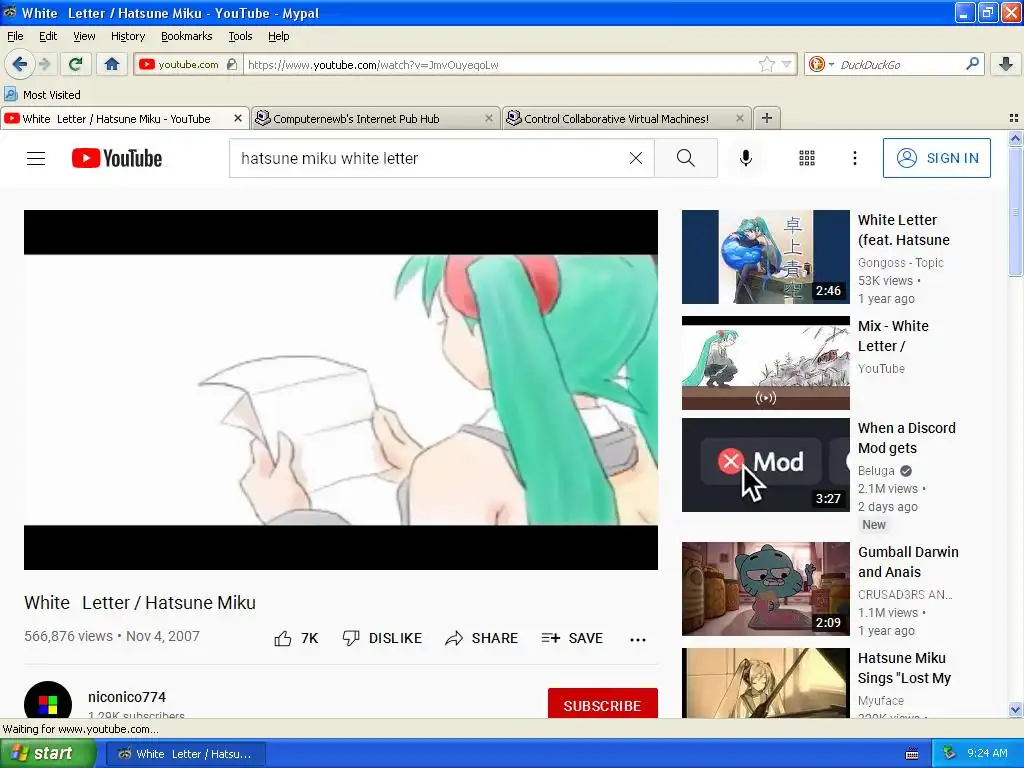1024x768 pixels.
Task: Expand the URL bar history dropdown arrow
Action: click(786, 64)
